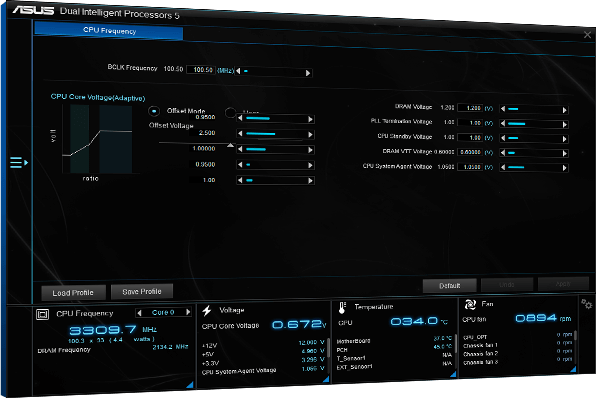Screen dimensions: 596x398
Task: Select the radio button beside Offset Mode
Action: 230,113
